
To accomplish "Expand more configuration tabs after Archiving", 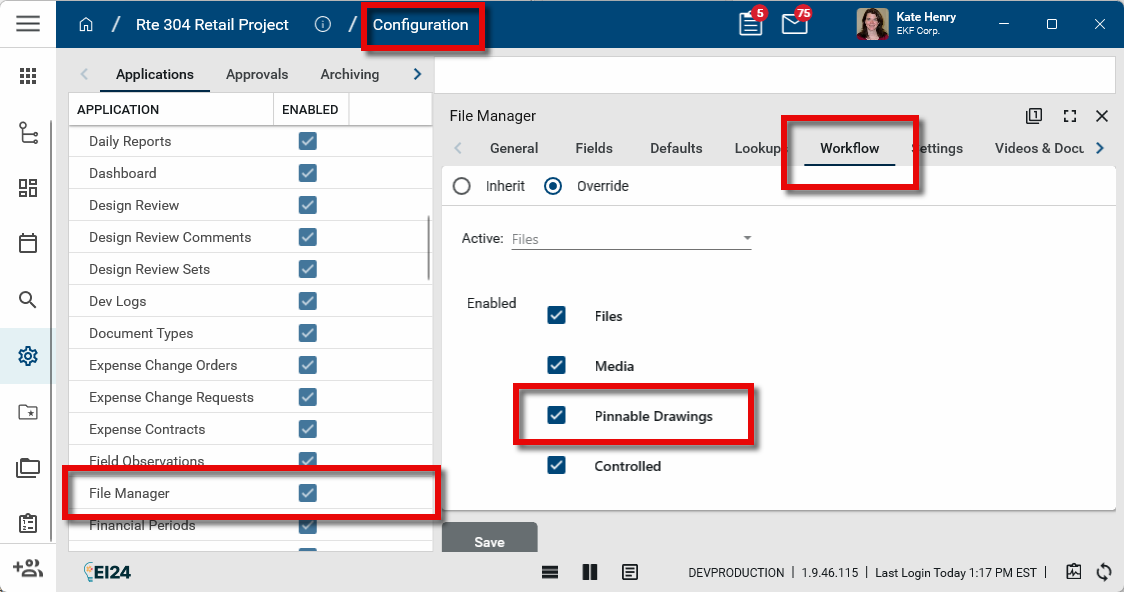I will point(417,74).
